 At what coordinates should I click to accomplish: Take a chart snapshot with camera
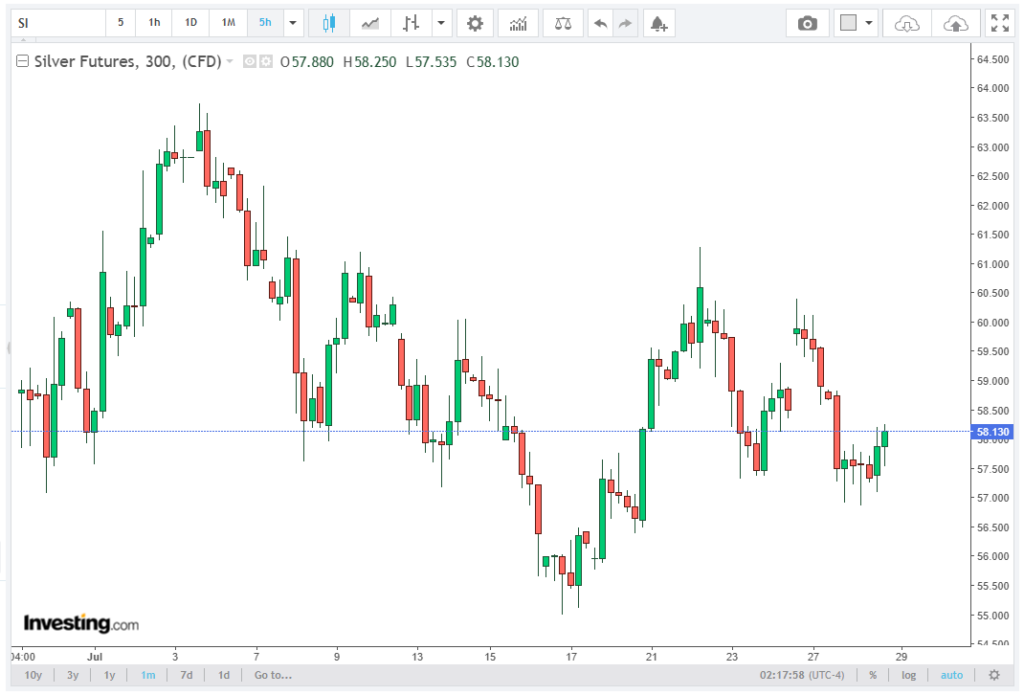point(807,24)
